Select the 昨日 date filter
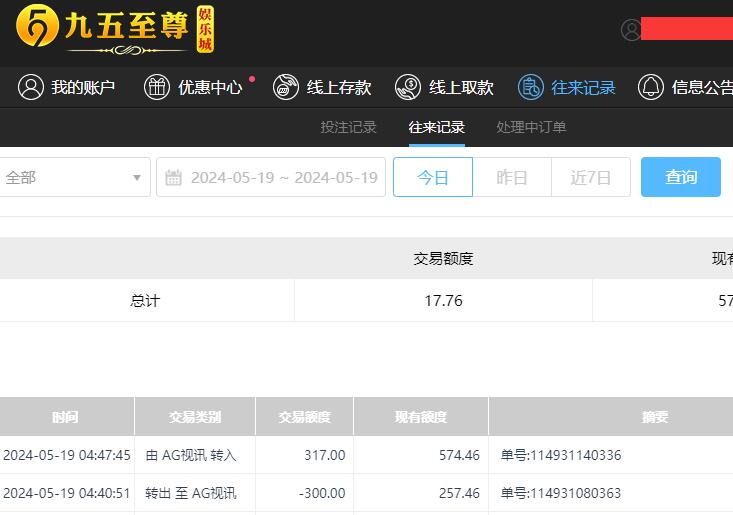Image resolution: width=733 pixels, height=515 pixels. [x=512, y=177]
